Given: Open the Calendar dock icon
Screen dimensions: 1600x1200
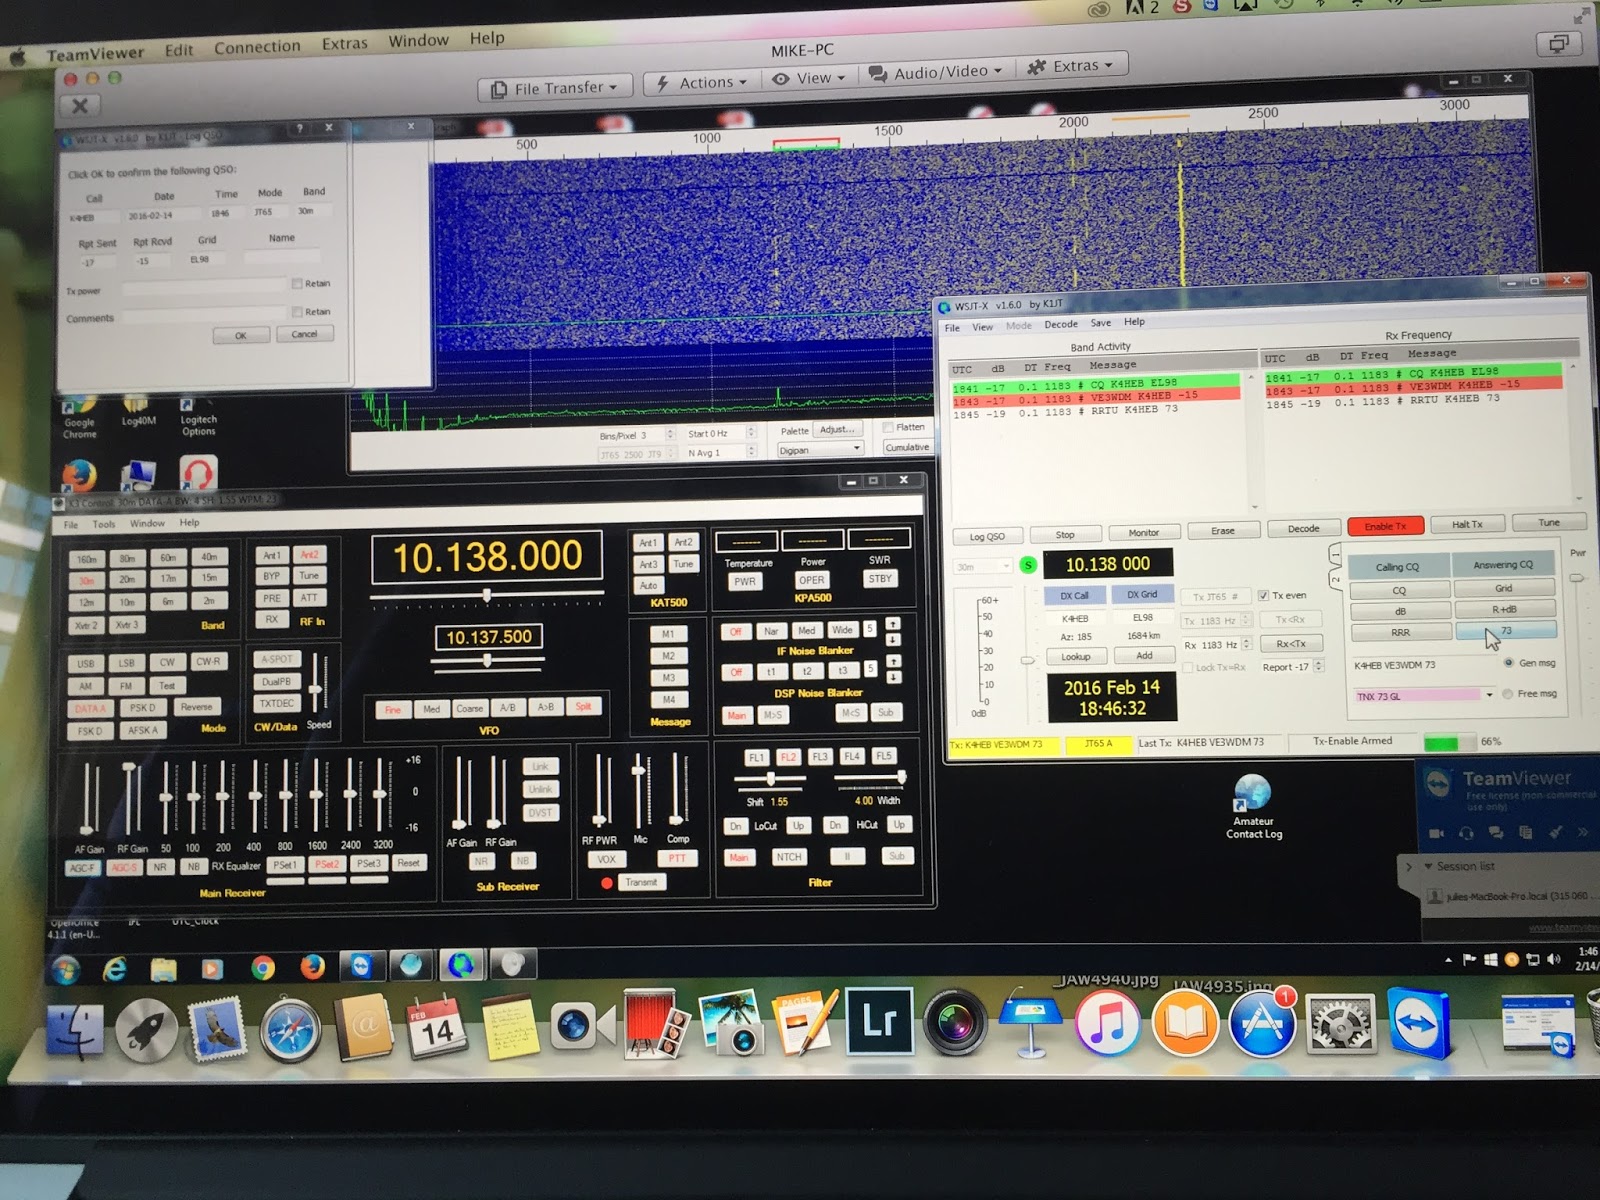Looking at the screenshot, I should coord(437,1027).
